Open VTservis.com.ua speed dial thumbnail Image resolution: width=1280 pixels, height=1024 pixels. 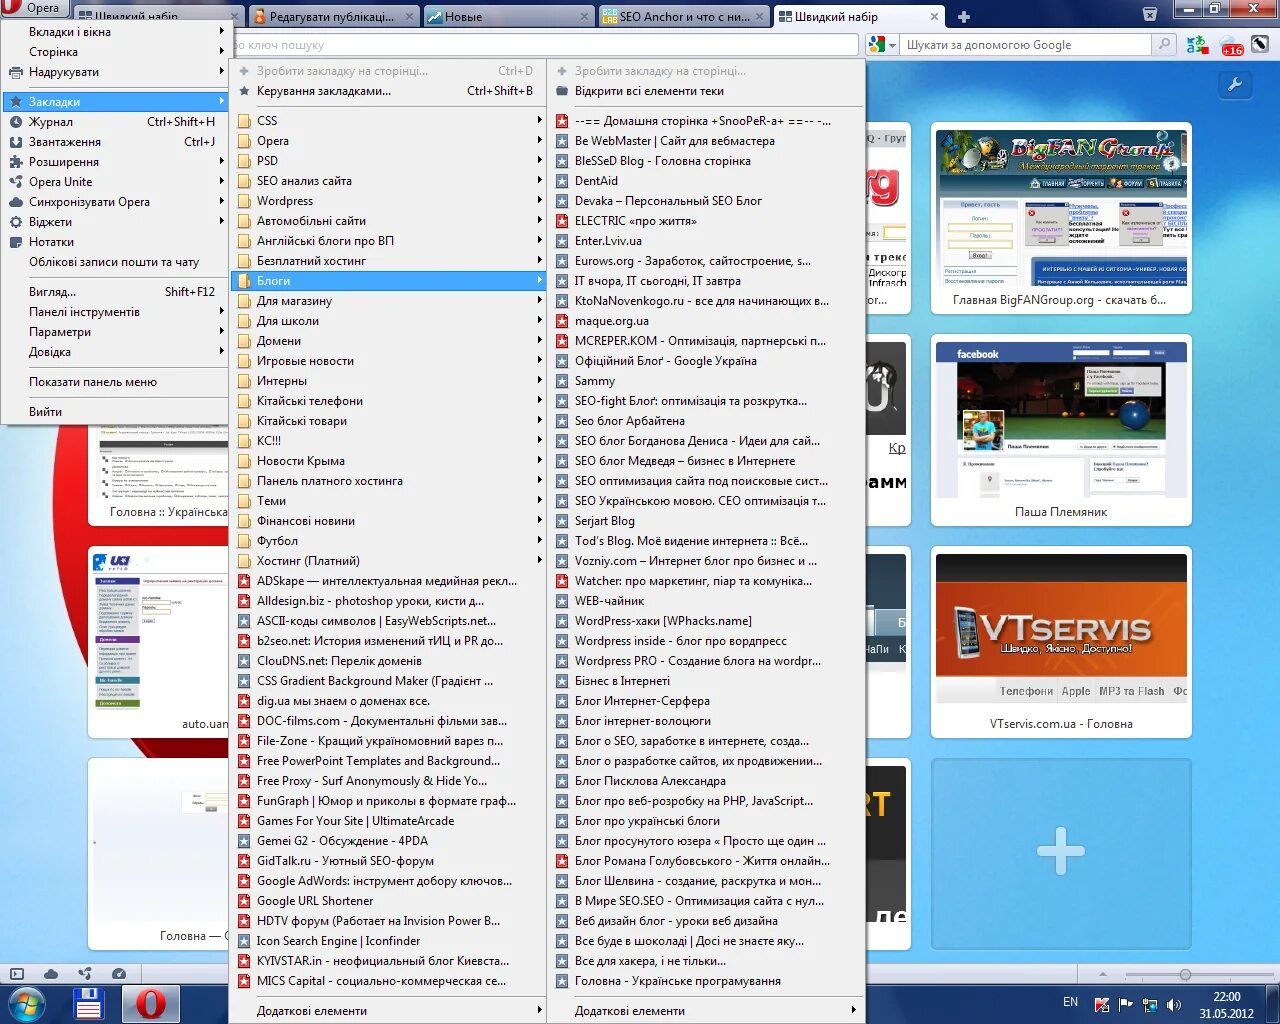(1061, 642)
